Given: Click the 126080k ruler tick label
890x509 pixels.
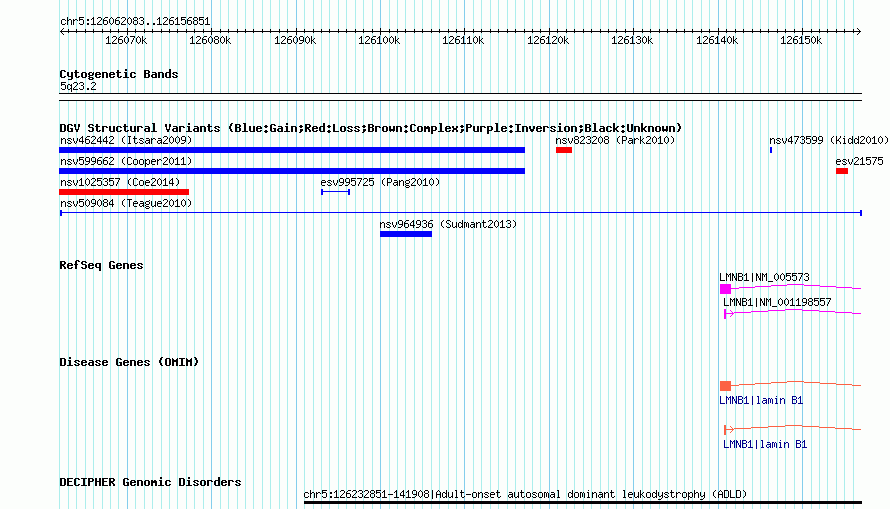Looking at the screenshot, I should coord(210,40).
